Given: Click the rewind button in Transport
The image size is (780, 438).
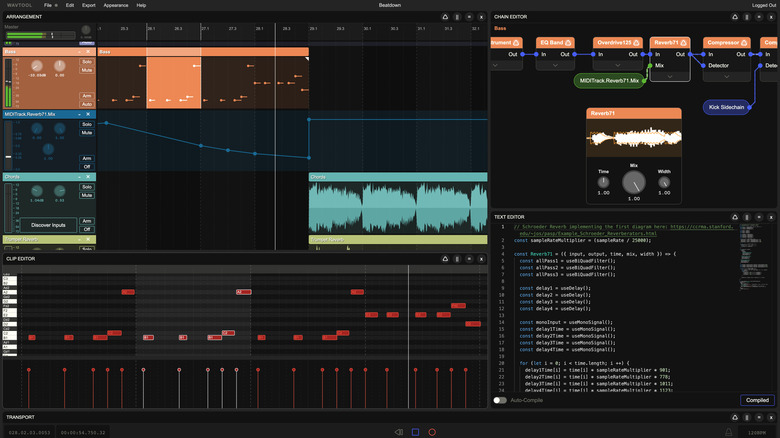Looking at the screenshot, I should click(x=398, y=432).
